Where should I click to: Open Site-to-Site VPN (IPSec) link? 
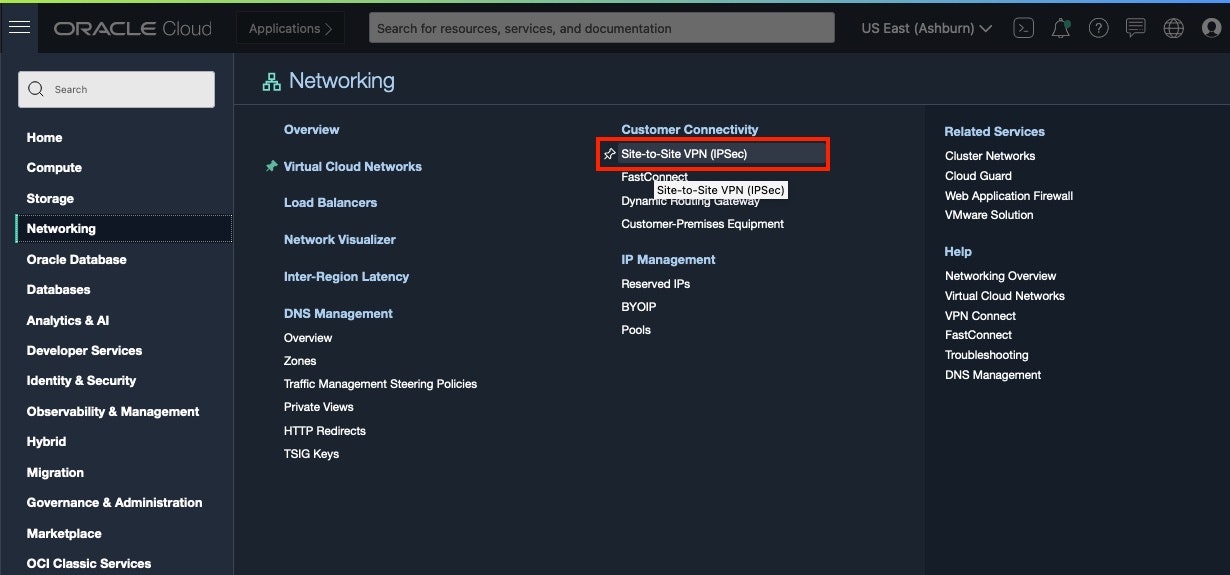click(684, 154)
